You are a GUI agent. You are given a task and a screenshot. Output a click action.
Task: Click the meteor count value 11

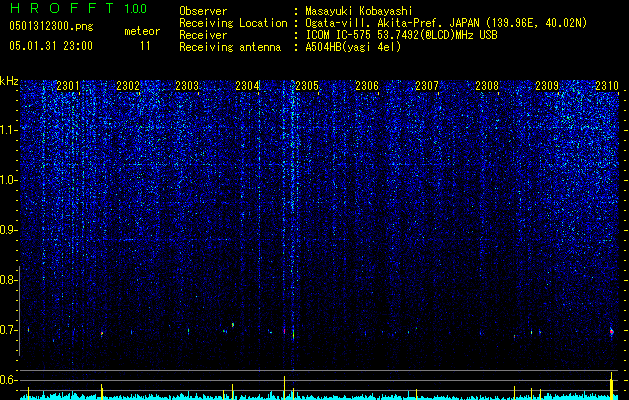click(145, 46)
